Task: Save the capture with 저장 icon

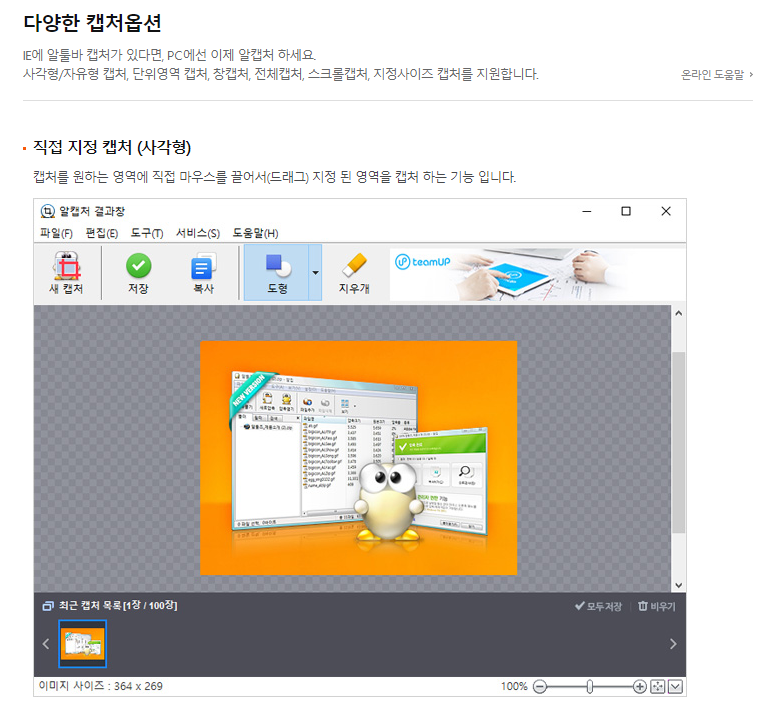Action: [138, 272]
